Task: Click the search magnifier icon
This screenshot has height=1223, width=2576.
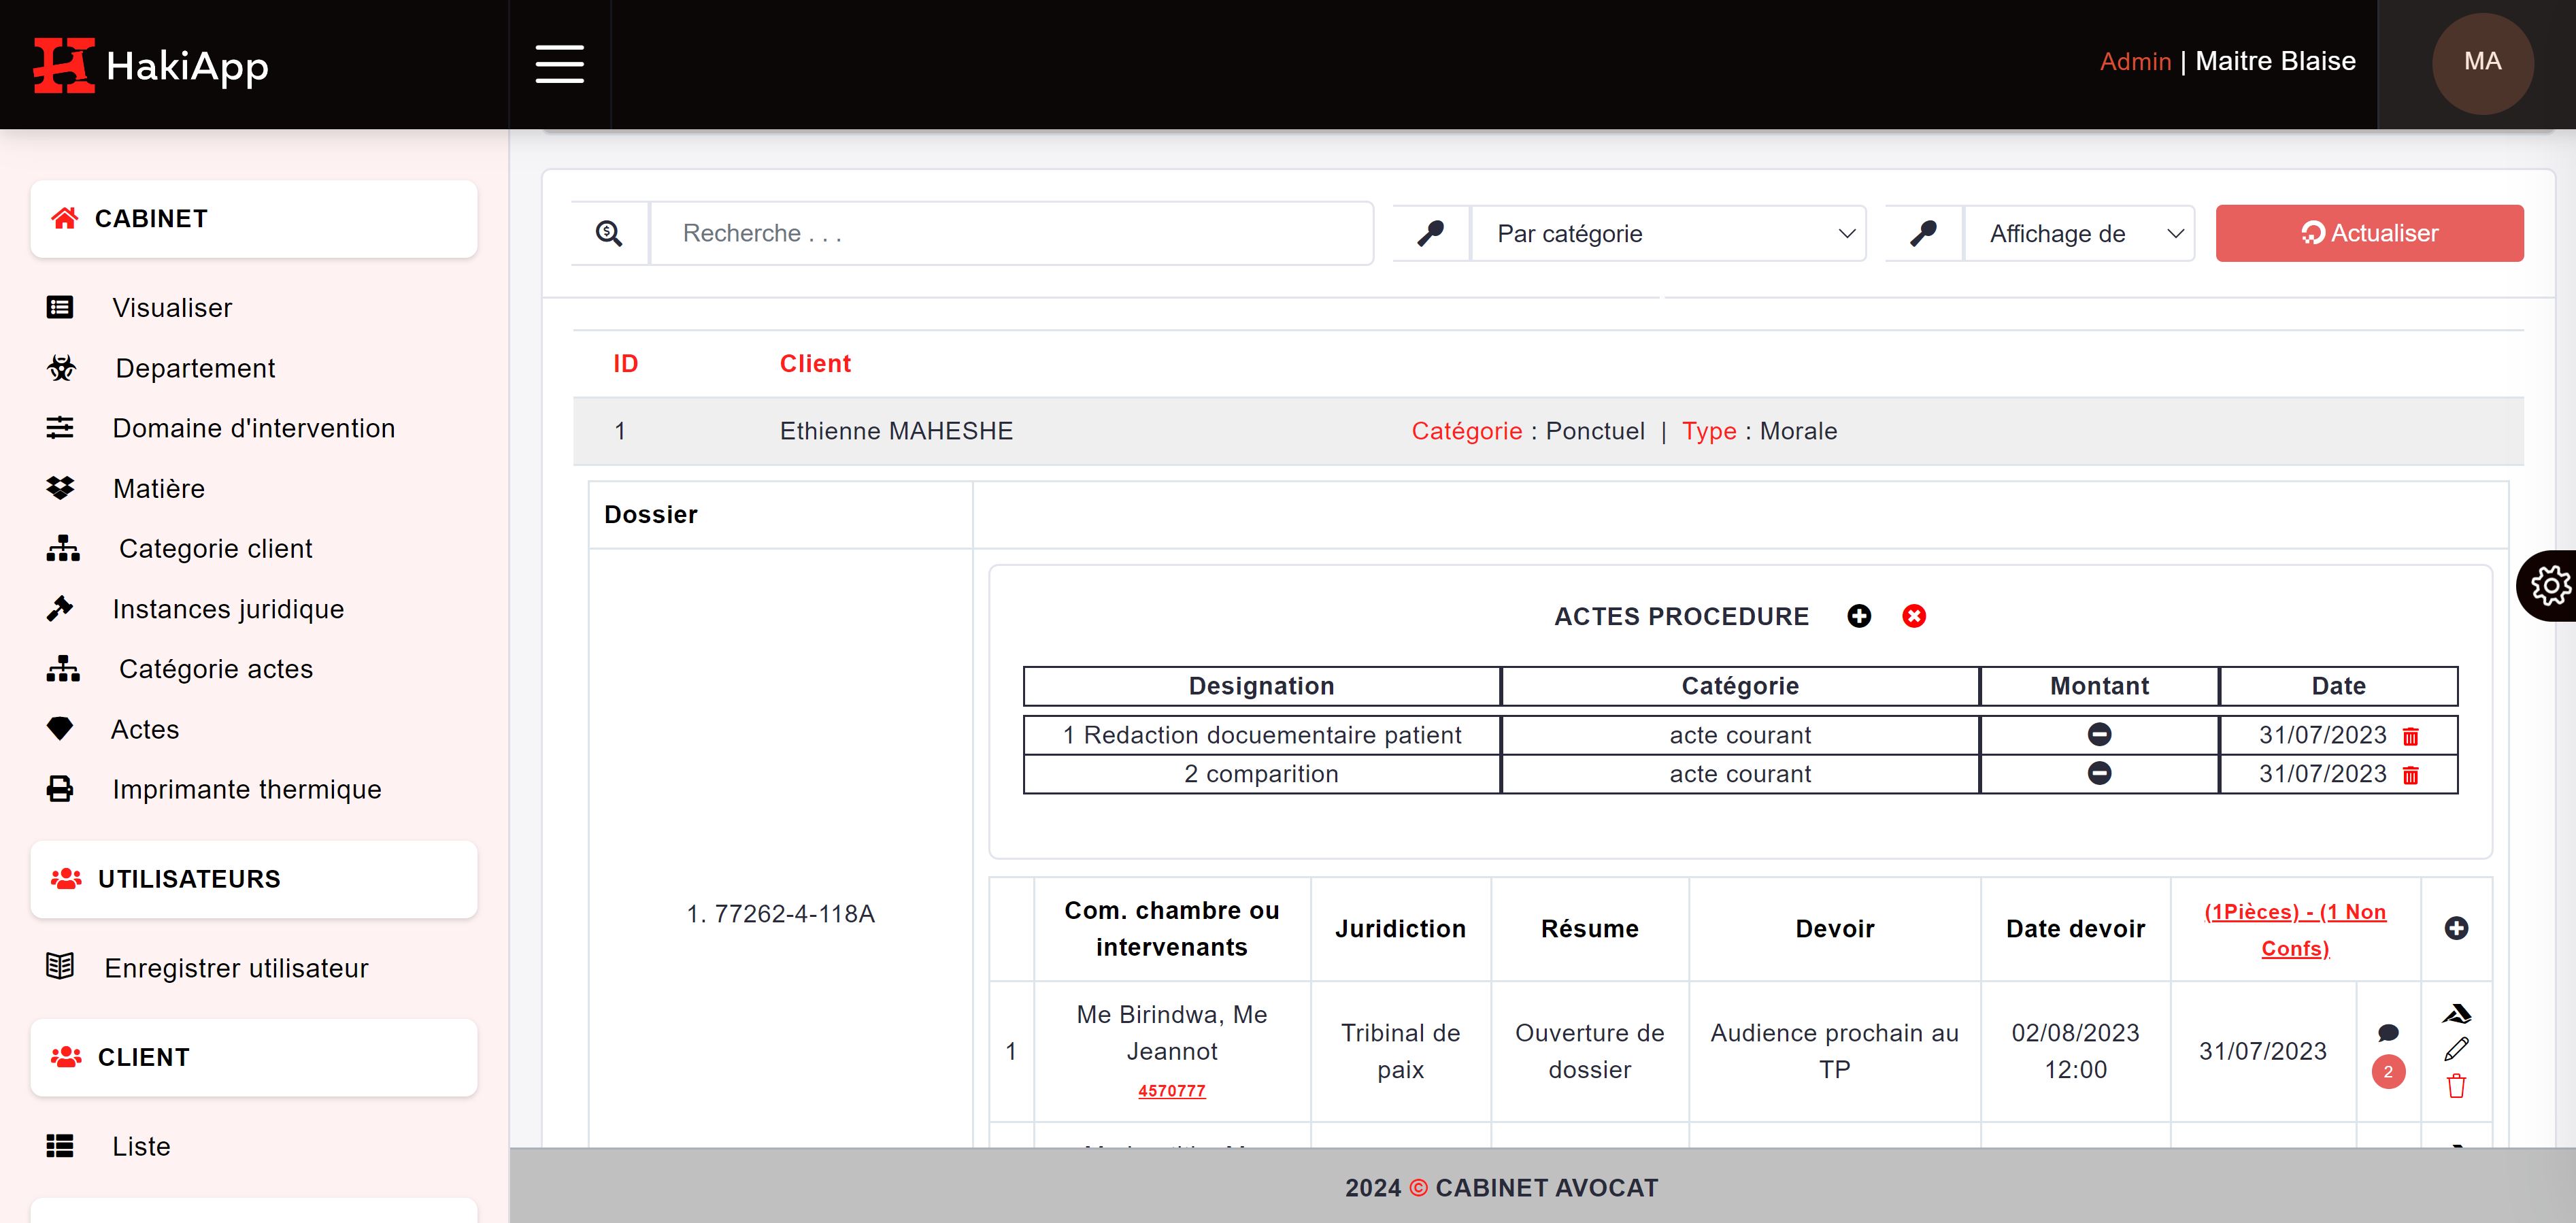Action: coord(609,233)
